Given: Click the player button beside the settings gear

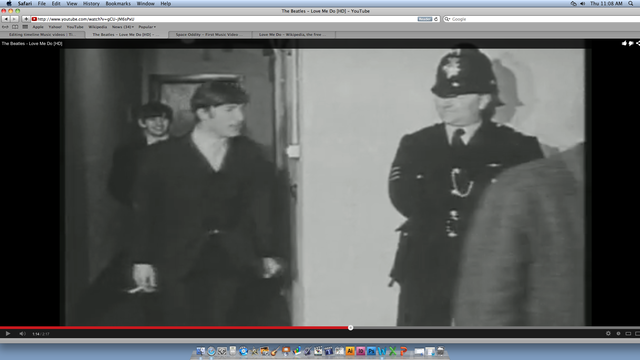Looking at the screenshot, I should point(618,333).
